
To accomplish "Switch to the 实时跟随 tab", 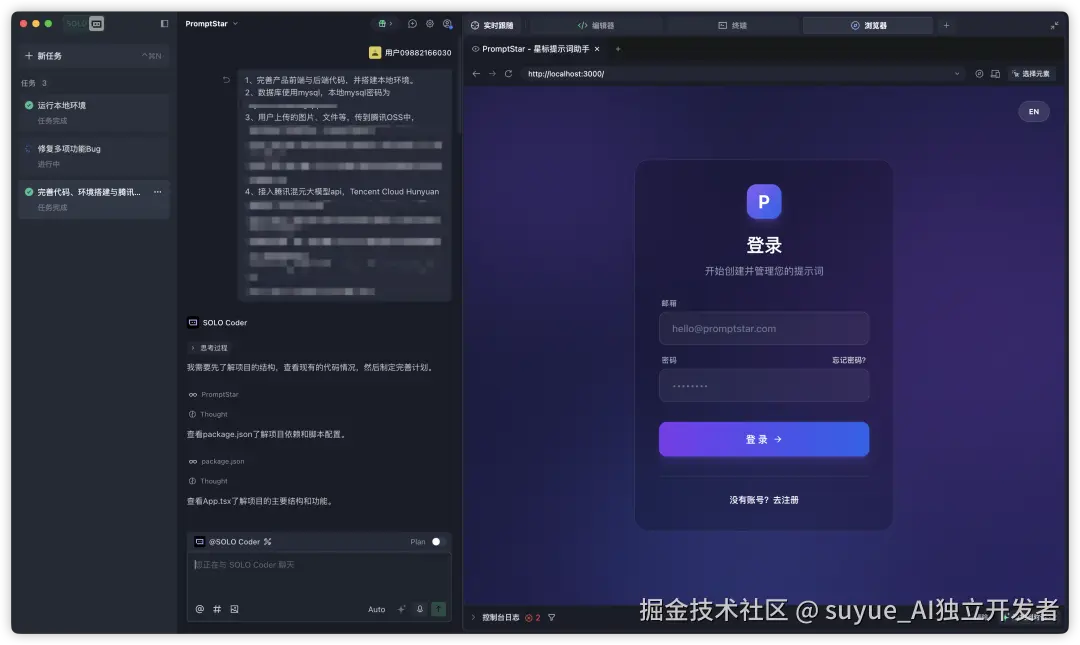I will pyautogui.click(x=492, y=25).
